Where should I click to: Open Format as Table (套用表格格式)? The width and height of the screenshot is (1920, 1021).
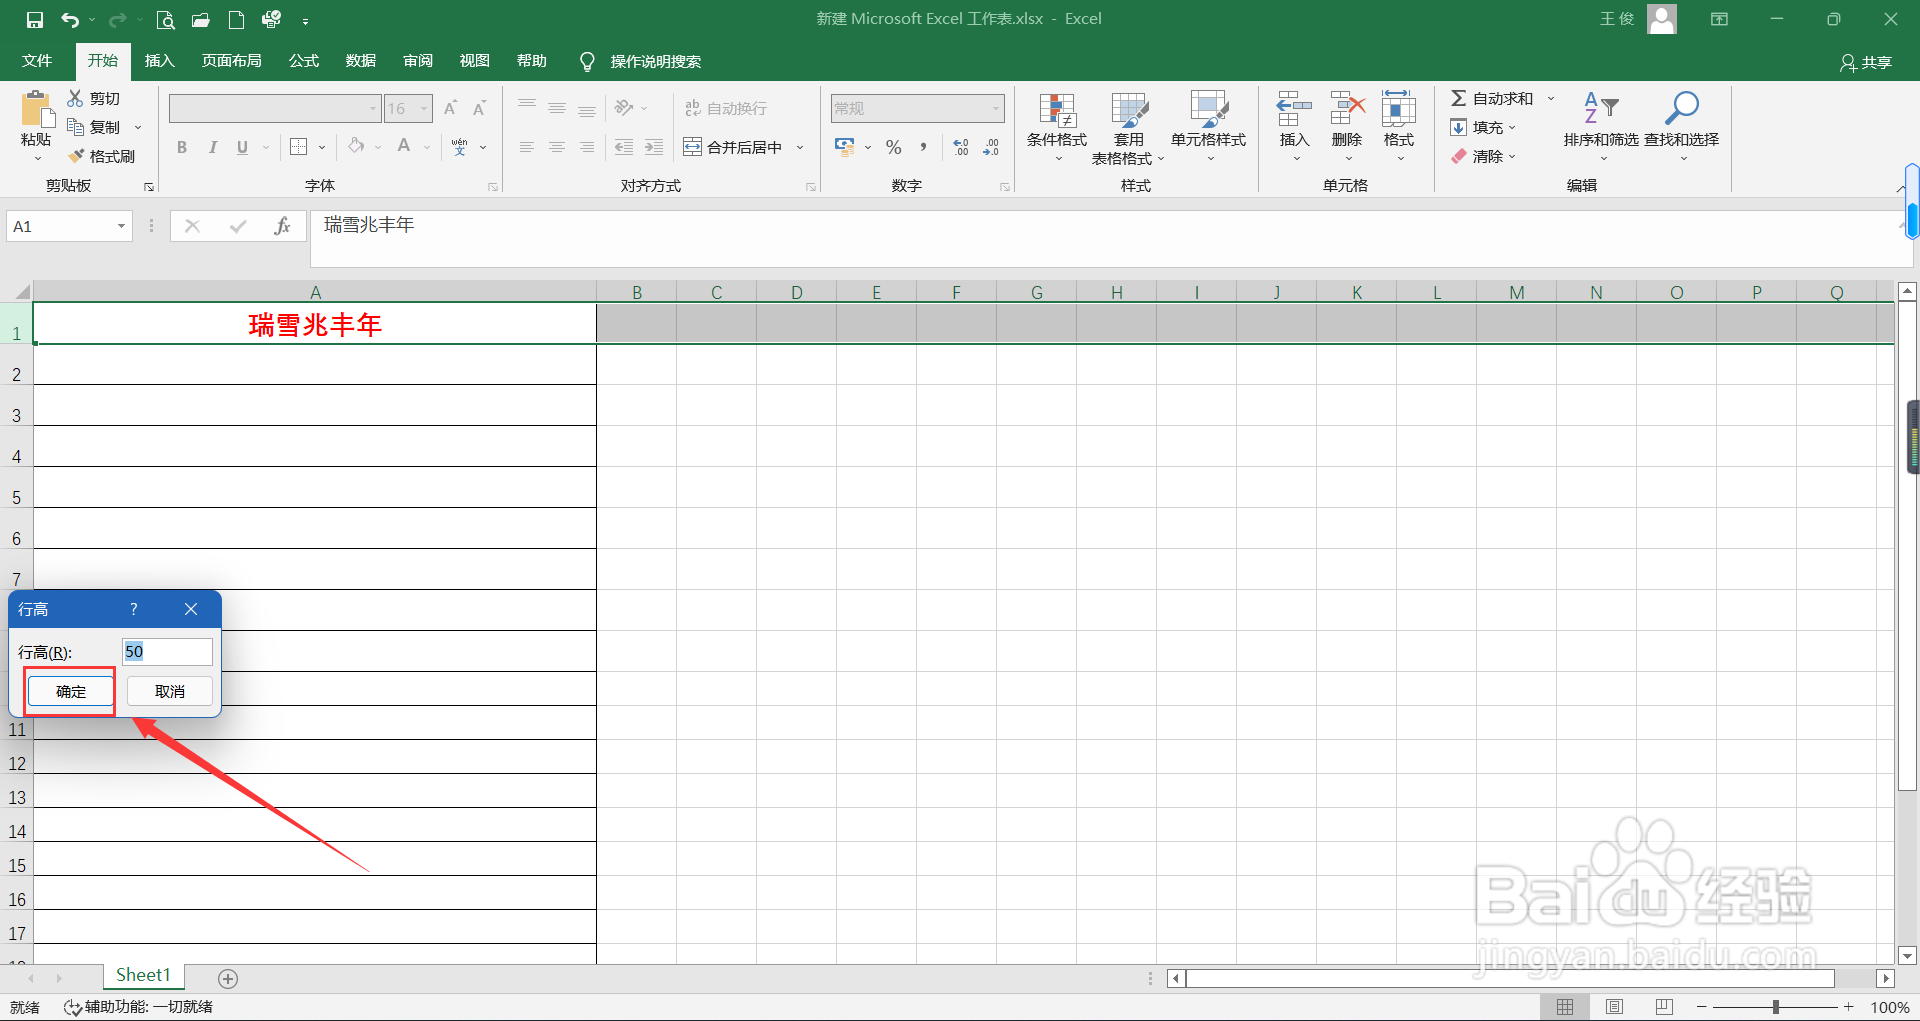tap(1128, 128)
